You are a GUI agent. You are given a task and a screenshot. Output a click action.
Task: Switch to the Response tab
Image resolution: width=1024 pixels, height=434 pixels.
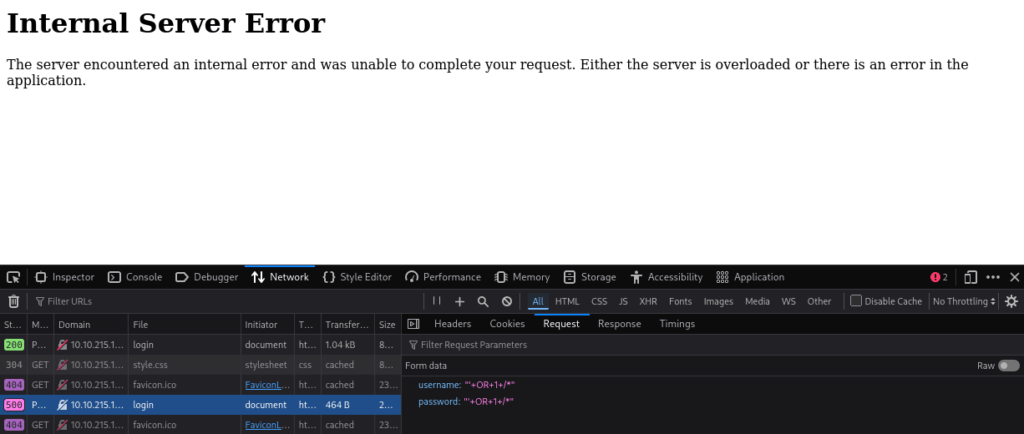click(x=619, y=324)
